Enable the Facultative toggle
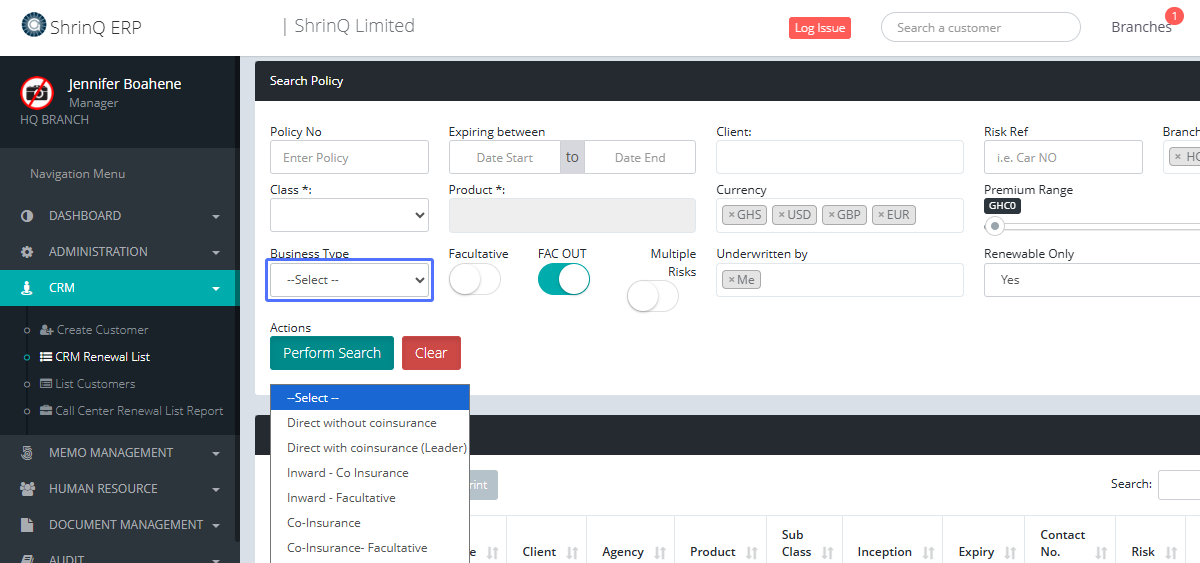1200x563 pixels. tap(474, 280)
